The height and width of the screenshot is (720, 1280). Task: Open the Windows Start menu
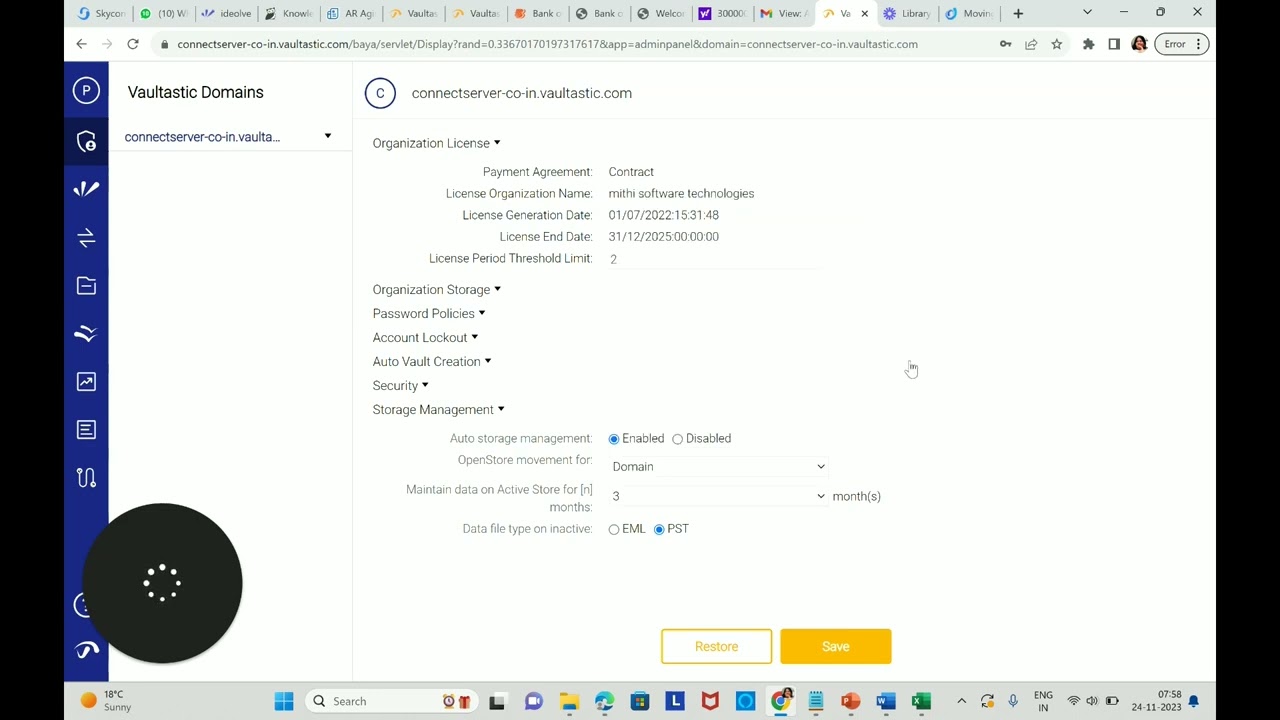click(x=284, y=701)
